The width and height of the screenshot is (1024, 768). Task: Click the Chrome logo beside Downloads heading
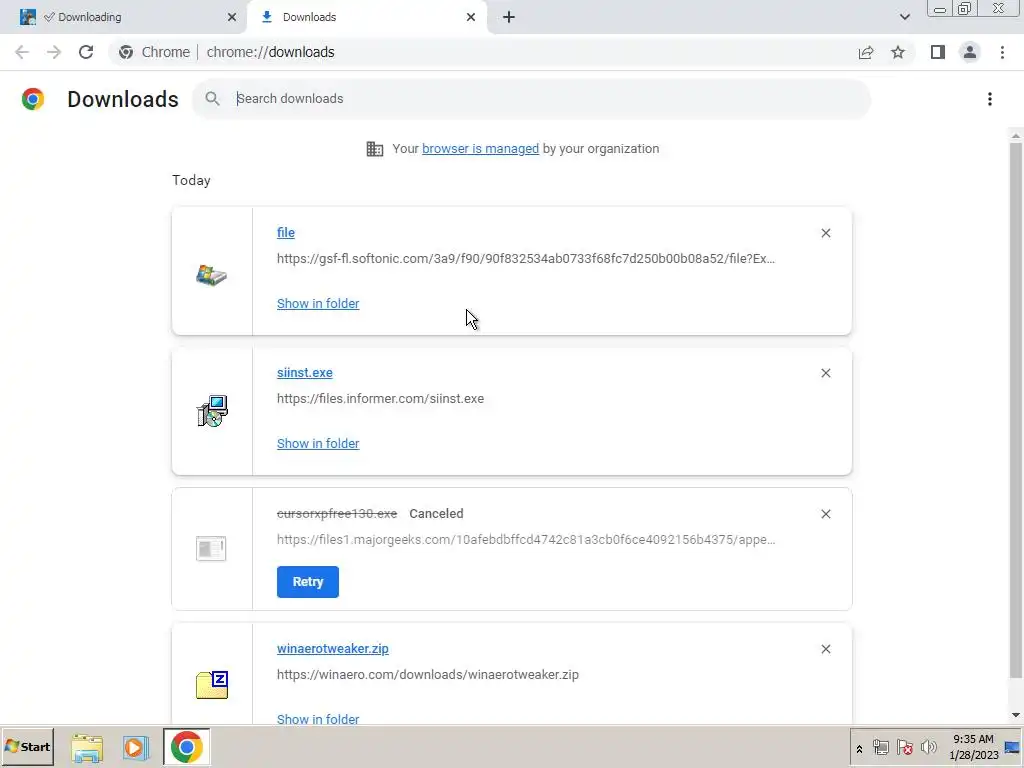[x=33, y=99]
